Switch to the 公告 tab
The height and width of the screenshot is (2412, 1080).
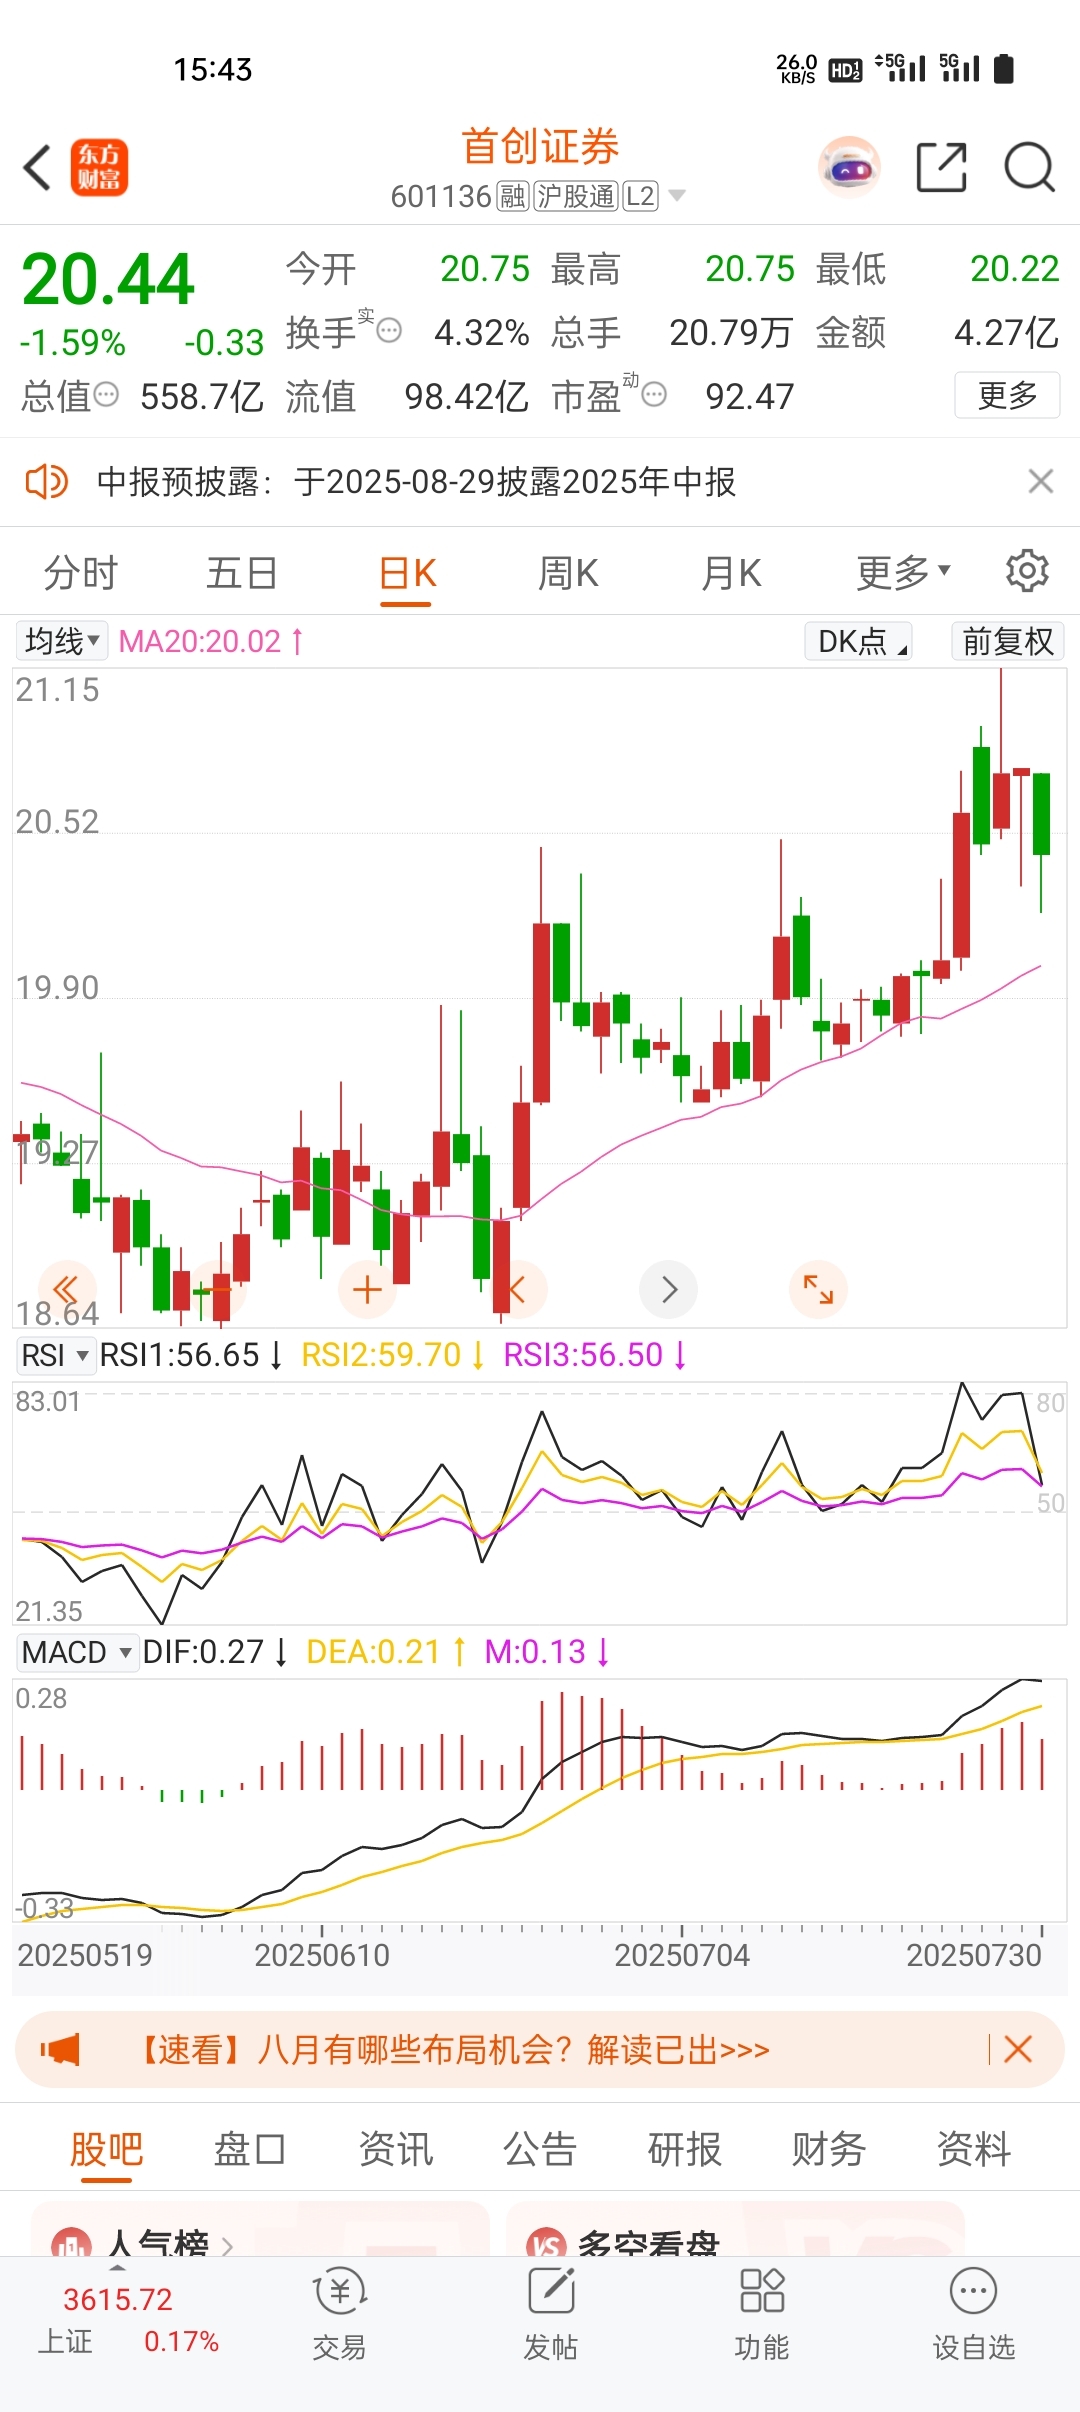pos(540,2148)
